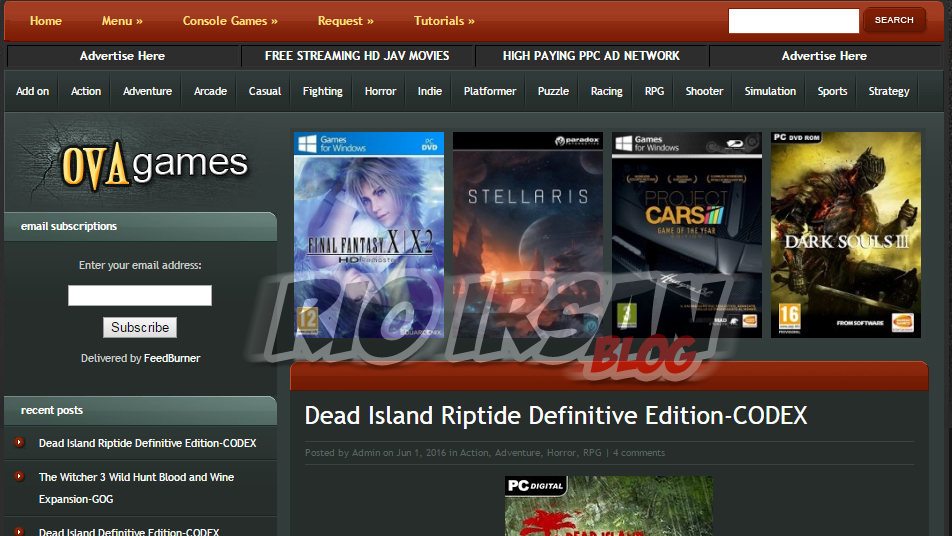The image size is (952, 536).
Task: Open the FREE STREAMING HD JAV MOVIES banner
Action: [x=357, y=56]
